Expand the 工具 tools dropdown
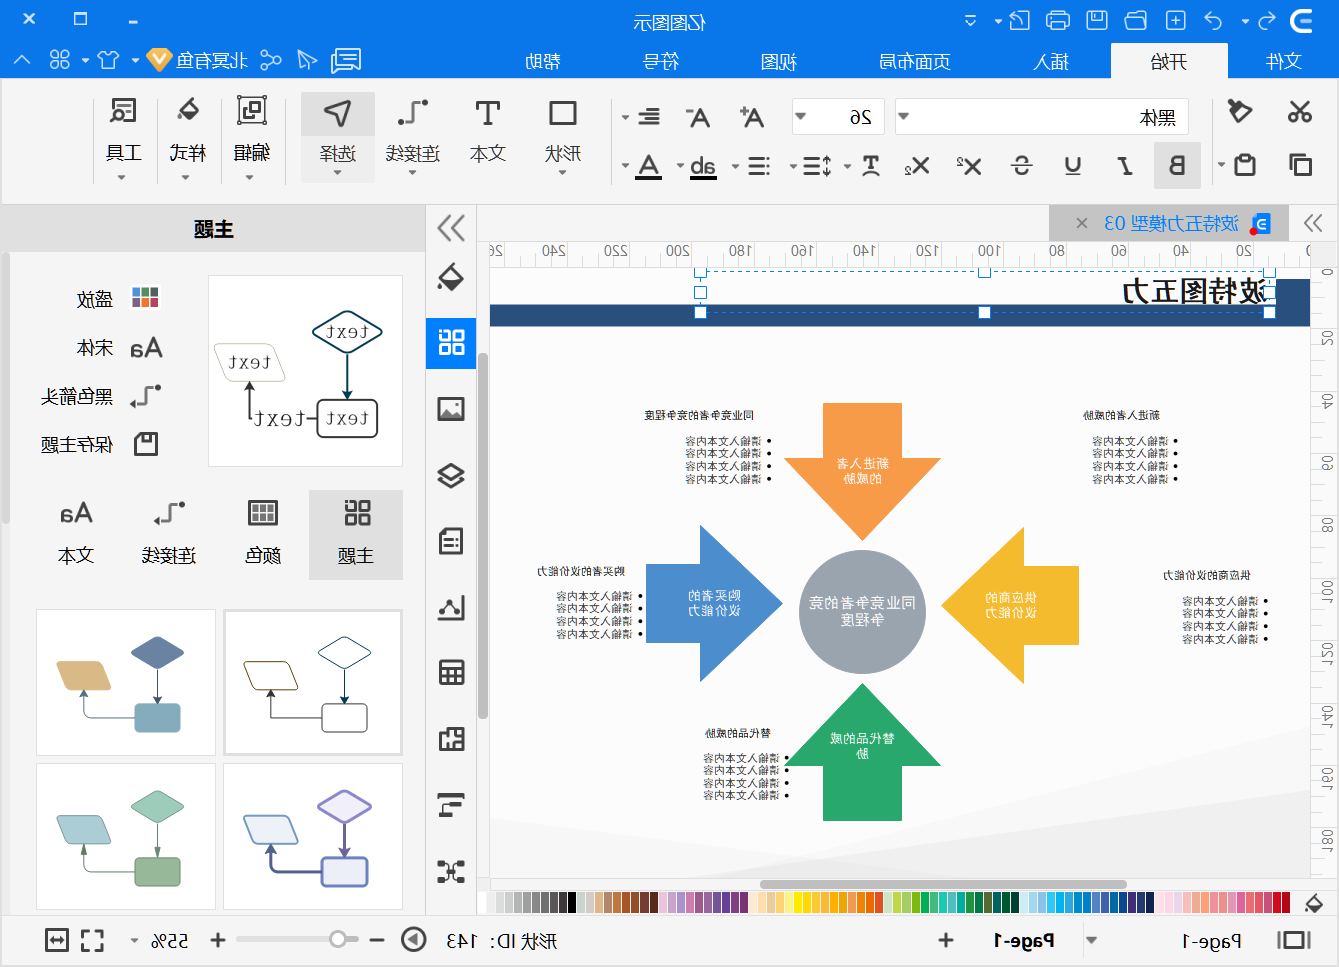This screenshot has height=967, width=1339. pos(122,178)
